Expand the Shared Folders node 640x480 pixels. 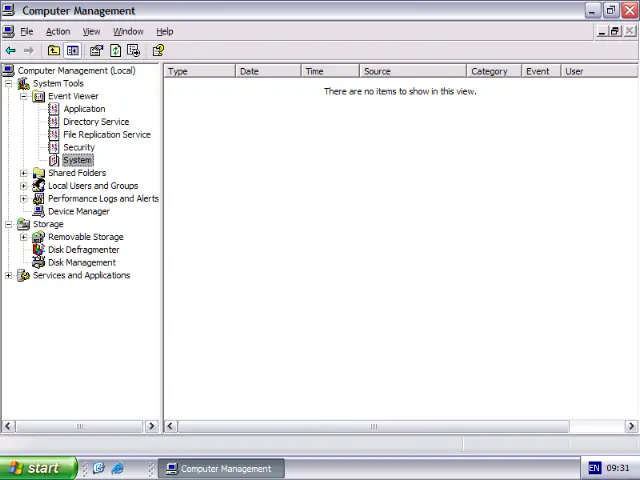tap(24, 173)
